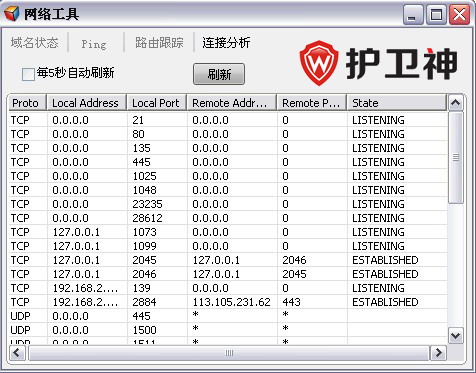Sort by Remote P... column header

point(312,103)
